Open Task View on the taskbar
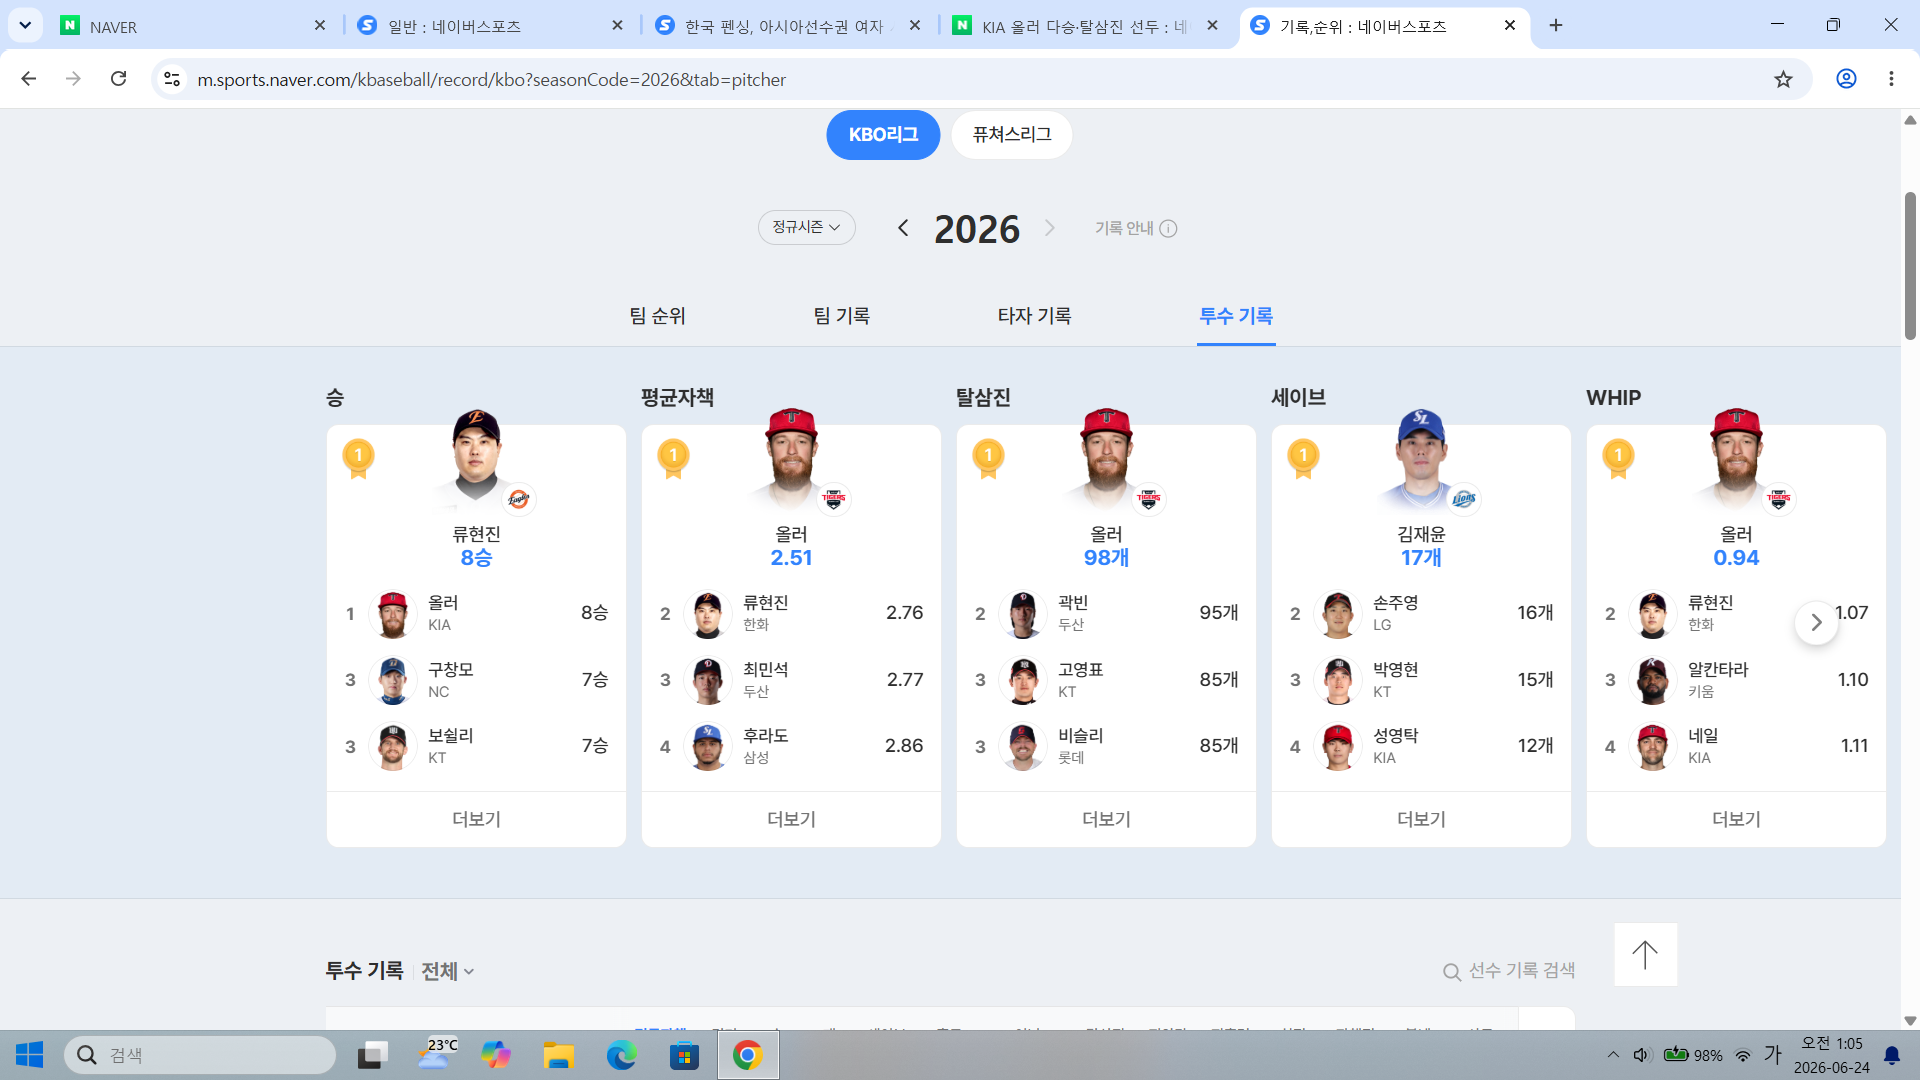Image resolution: width=1920 pixels, height=1080 pixels. pyautogui.click(x=373, y=1055)
